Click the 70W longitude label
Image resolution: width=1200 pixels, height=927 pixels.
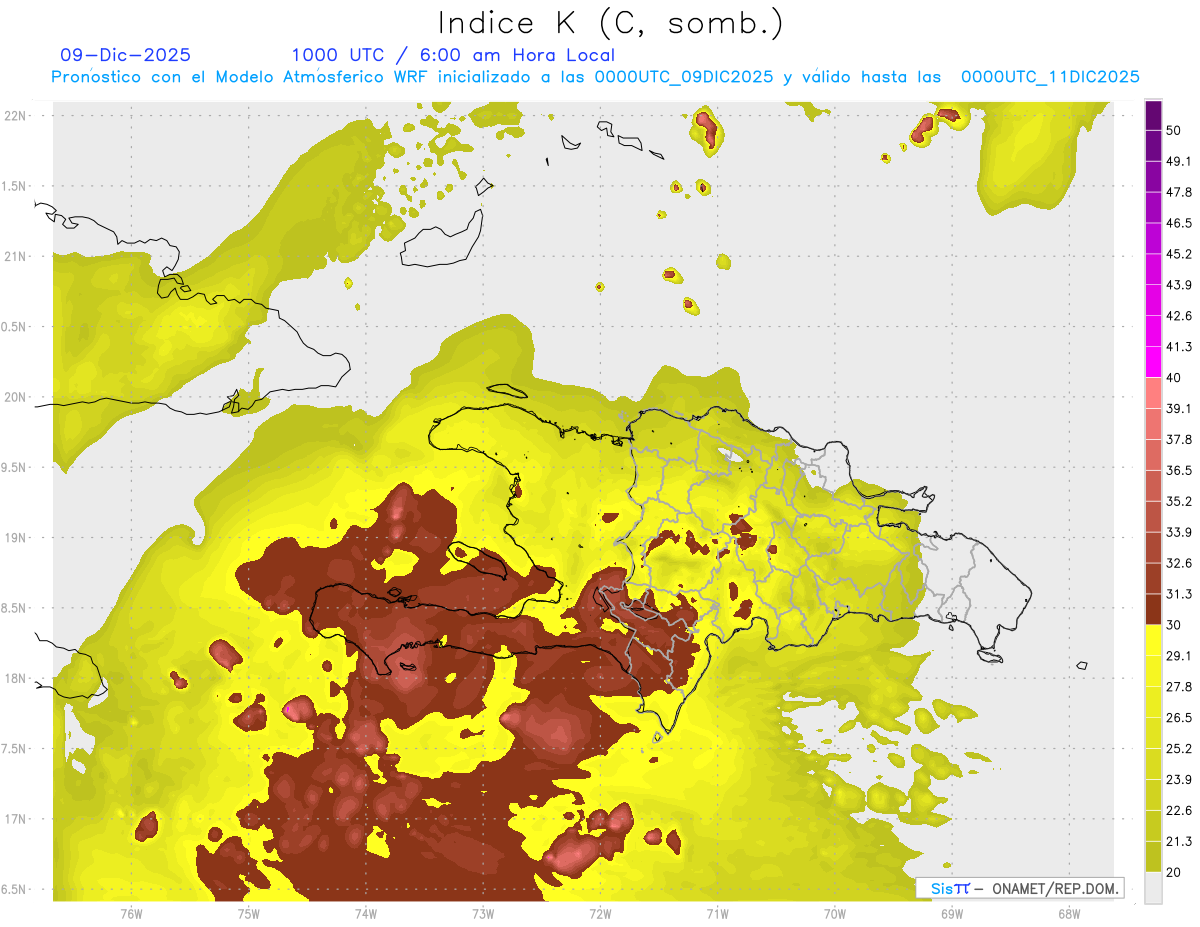[835, 914]
